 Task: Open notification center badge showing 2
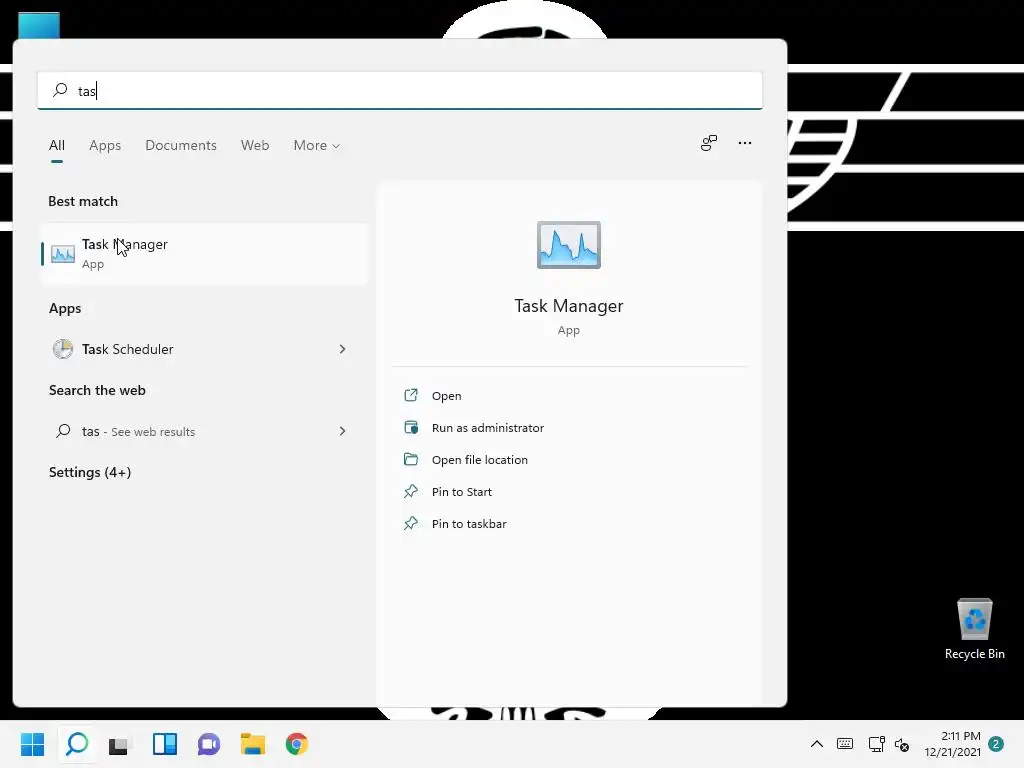(995, 744)
